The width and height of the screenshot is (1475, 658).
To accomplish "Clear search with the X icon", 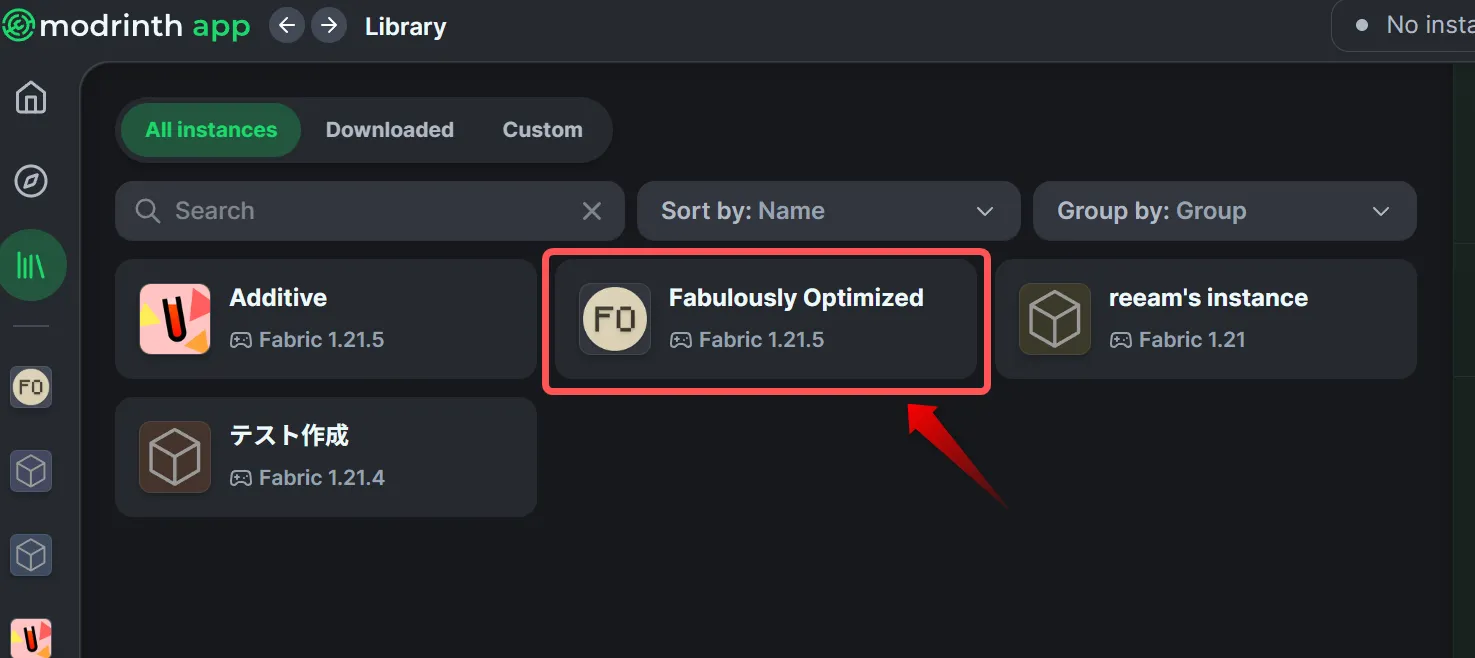I will tap(592, 211).
